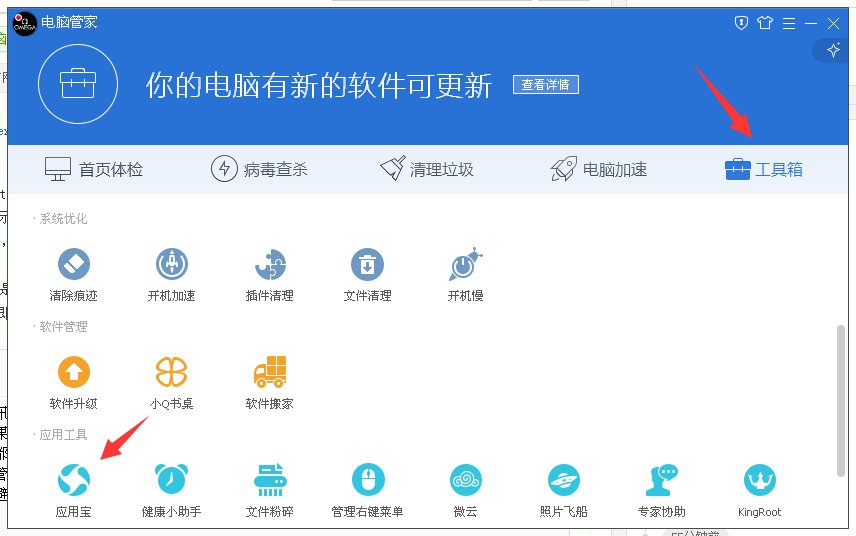Open the 开机慢 tool

(465, 275)
